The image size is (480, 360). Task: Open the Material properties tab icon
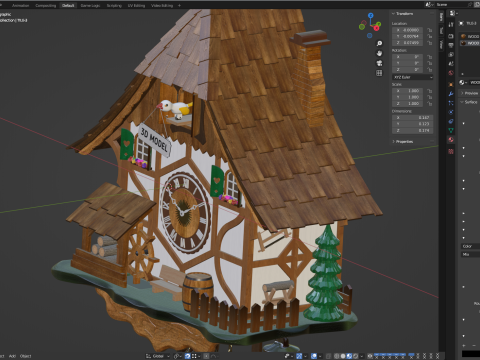coord(451,140)
